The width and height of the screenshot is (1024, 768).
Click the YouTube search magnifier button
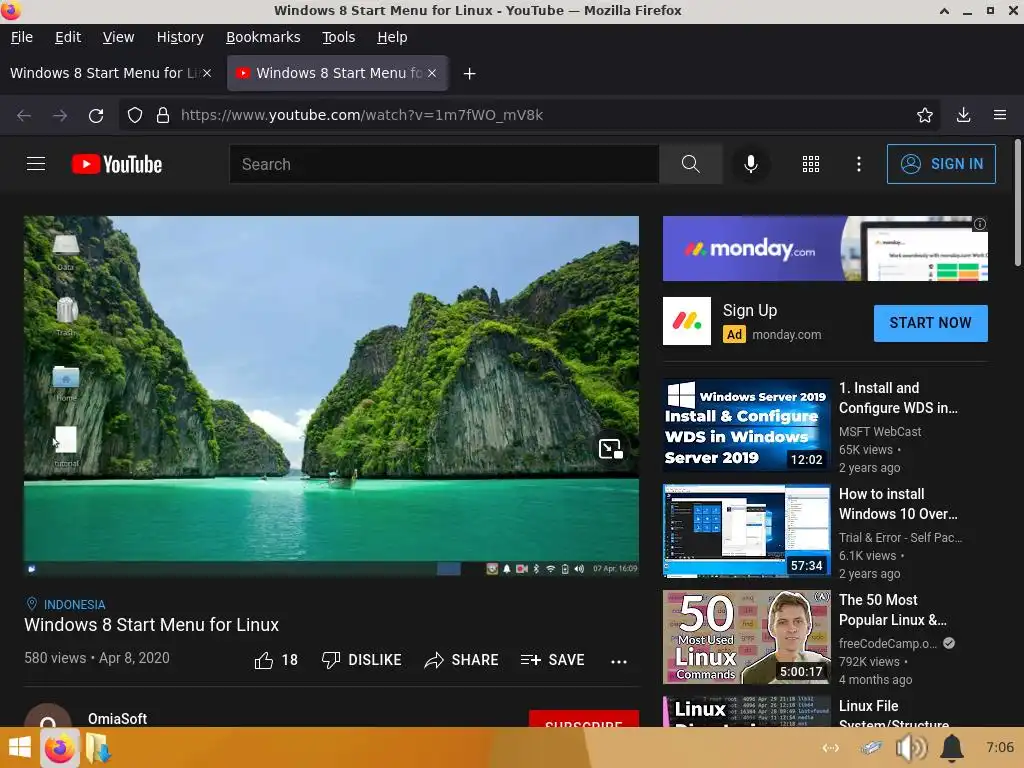click(690, 164)
